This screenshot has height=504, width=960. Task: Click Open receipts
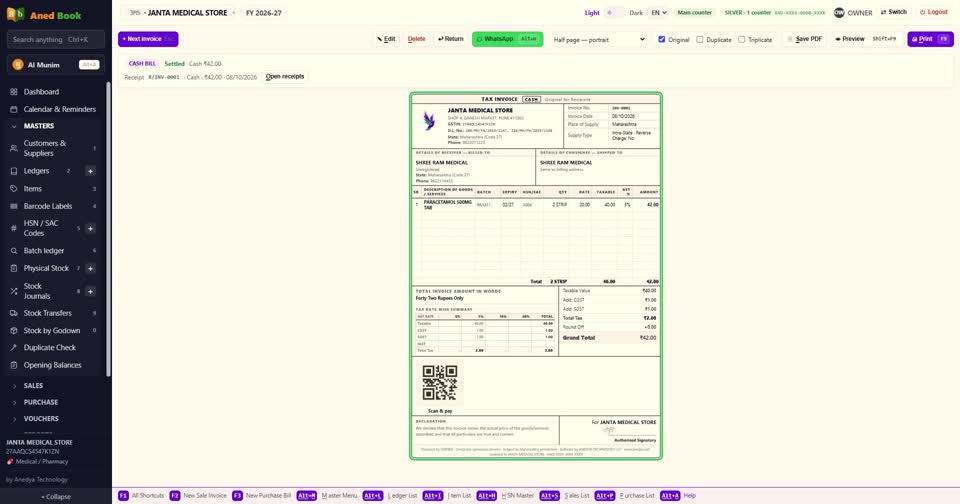285,77
